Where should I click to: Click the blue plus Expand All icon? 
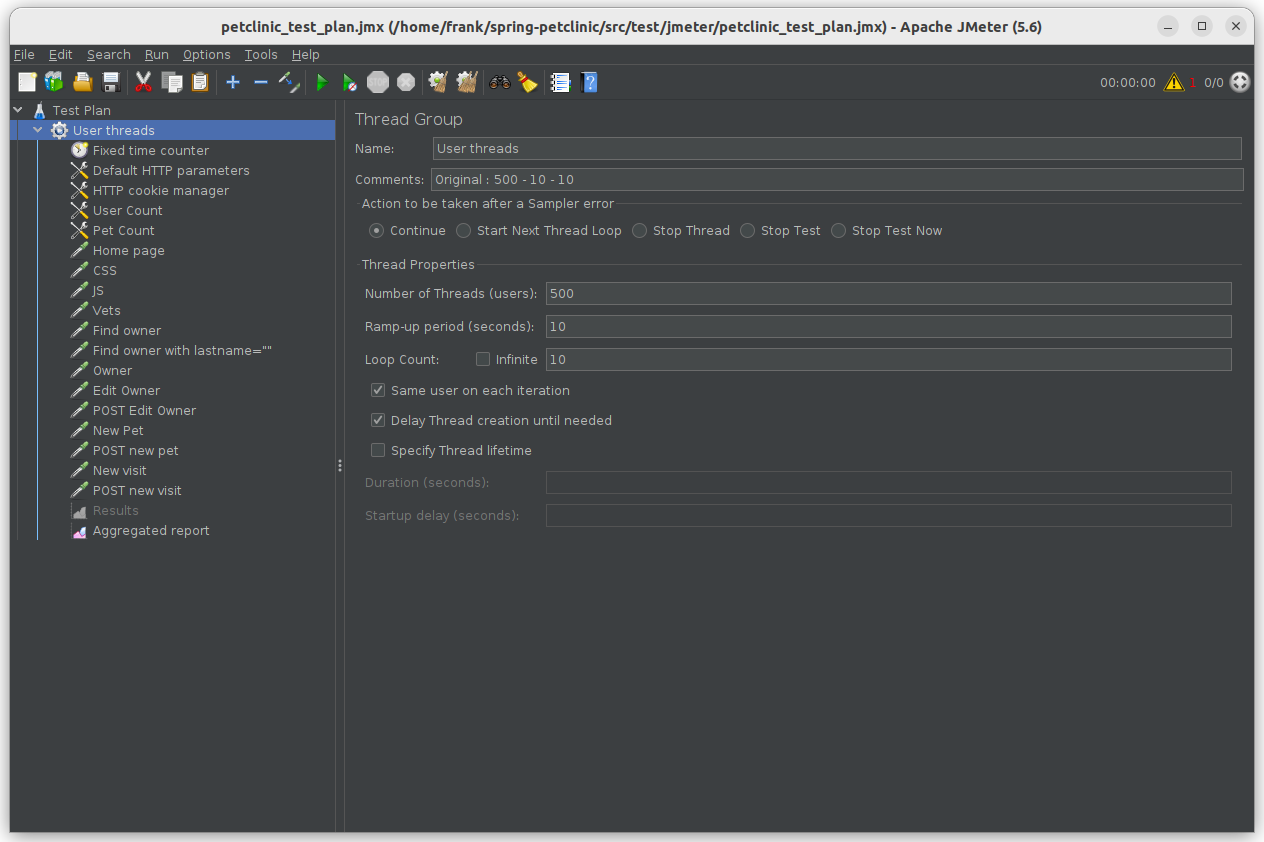click(233, 83)
